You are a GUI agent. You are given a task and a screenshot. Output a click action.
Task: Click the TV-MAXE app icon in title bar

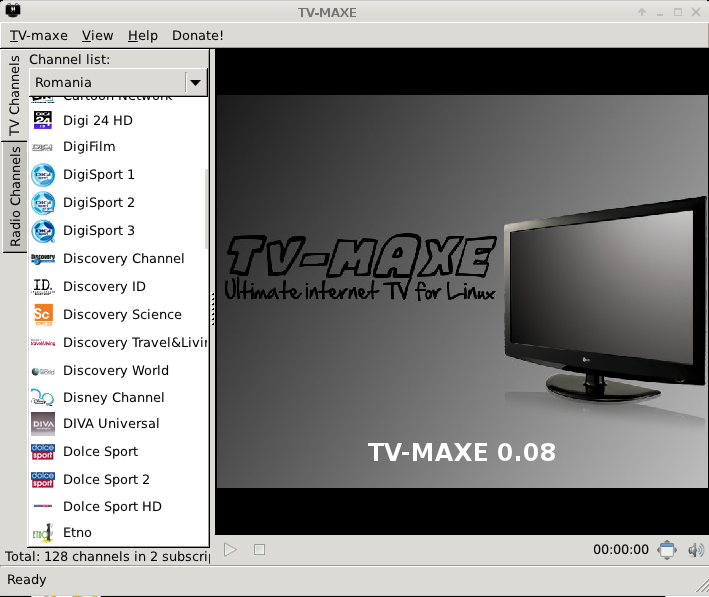13,10
